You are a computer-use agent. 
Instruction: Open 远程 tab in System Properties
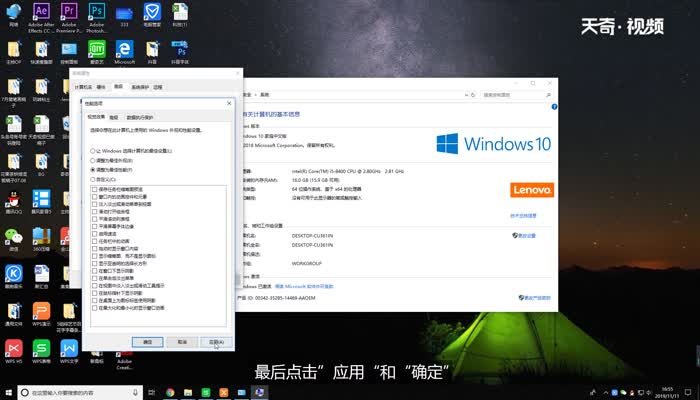click(x=158, y=87)
